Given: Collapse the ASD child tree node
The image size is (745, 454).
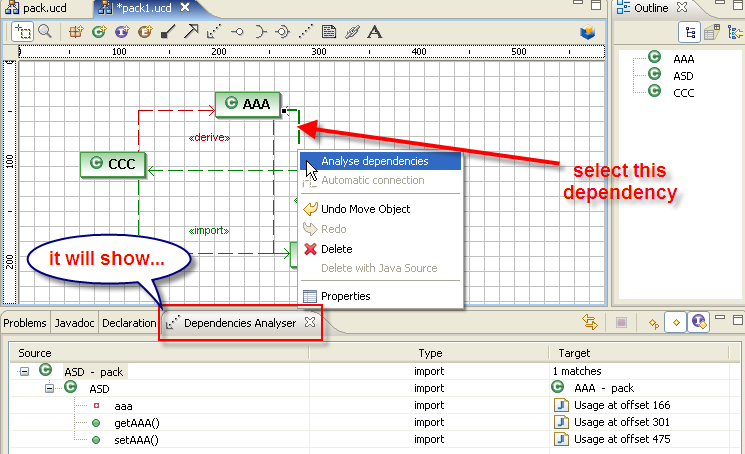Looking at the screenshot, I should (47, 389).
